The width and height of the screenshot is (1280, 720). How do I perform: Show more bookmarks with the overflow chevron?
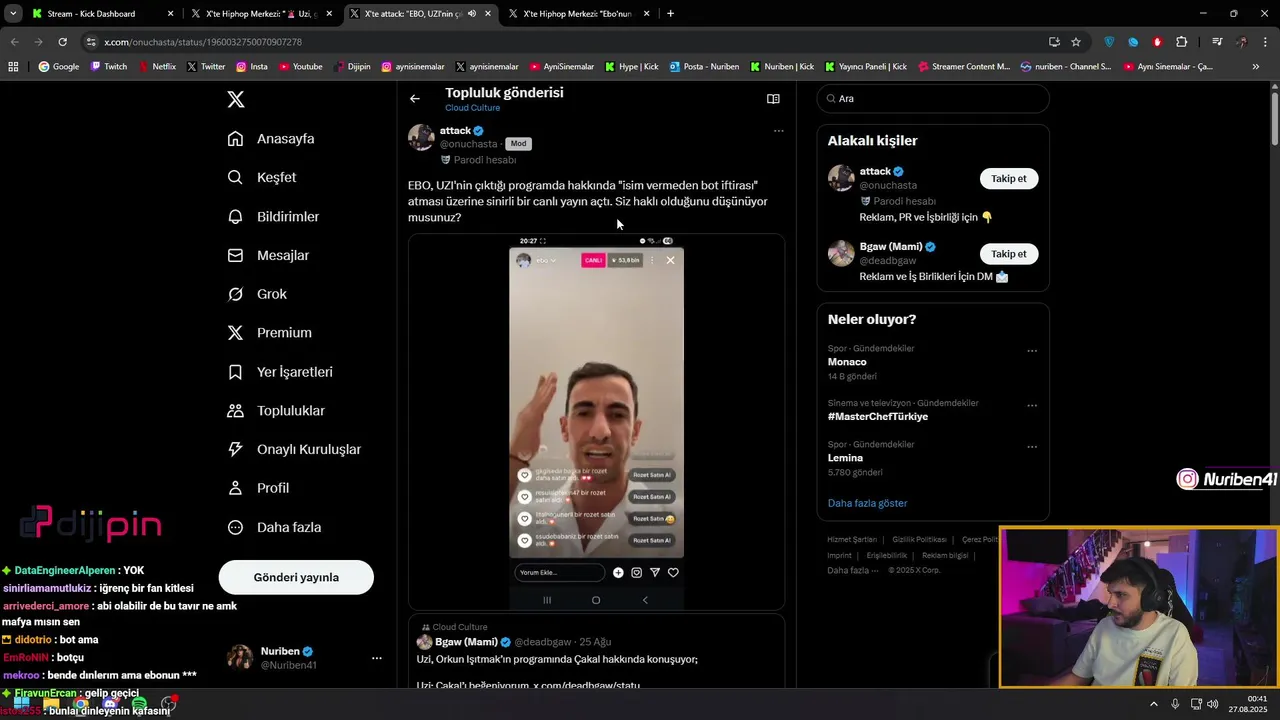pyautogui.click(x=1256, y=67)
